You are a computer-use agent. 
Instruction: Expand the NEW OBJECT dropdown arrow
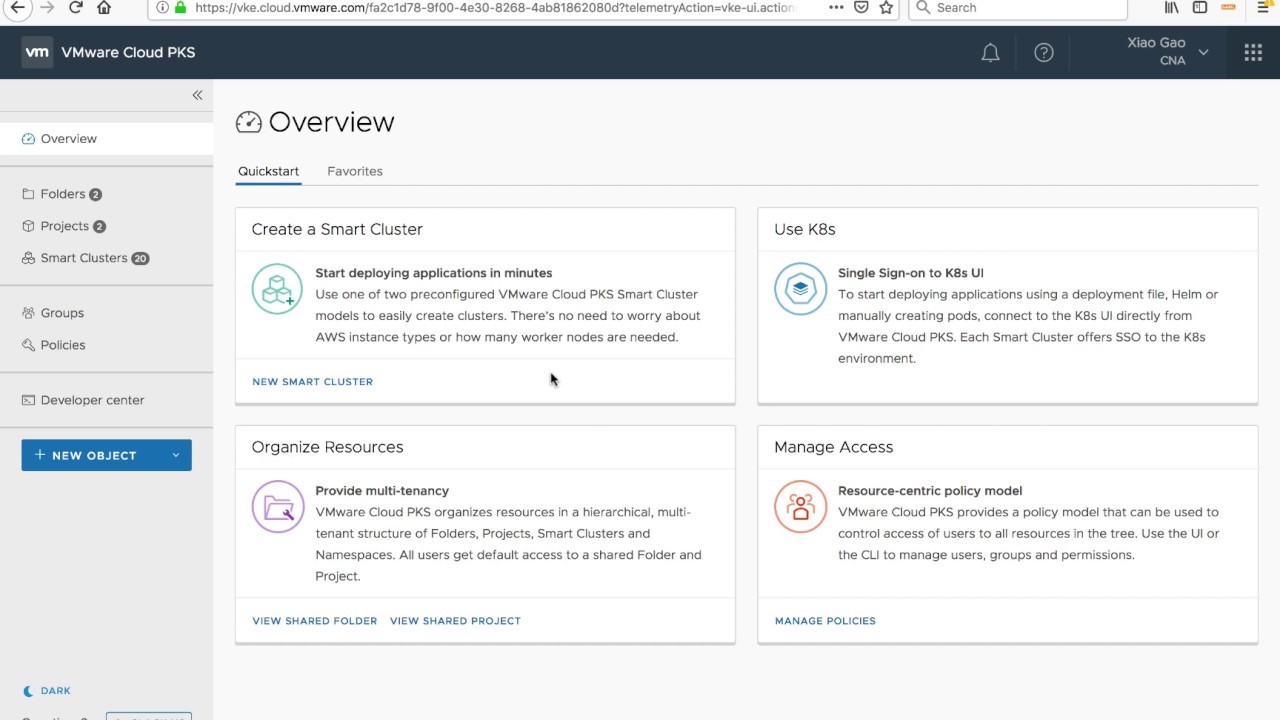176,455
